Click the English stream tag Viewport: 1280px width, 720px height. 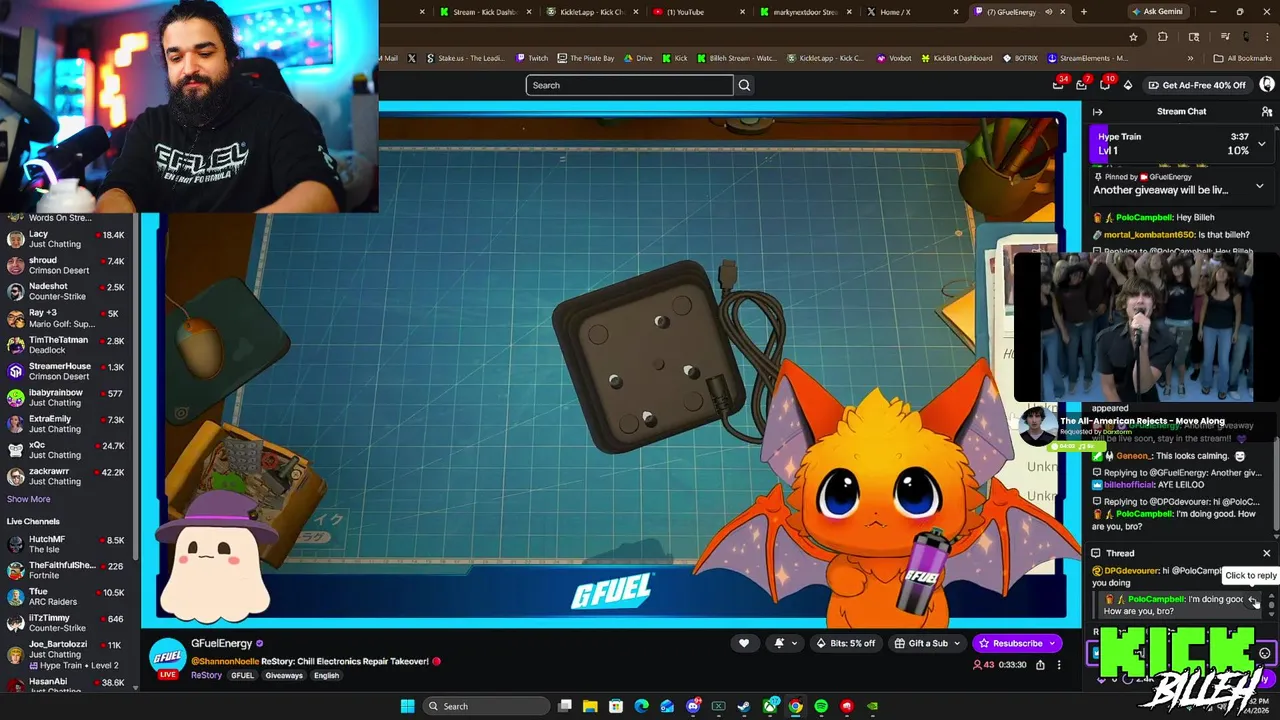pyautogui.click(x=326, y=676)
